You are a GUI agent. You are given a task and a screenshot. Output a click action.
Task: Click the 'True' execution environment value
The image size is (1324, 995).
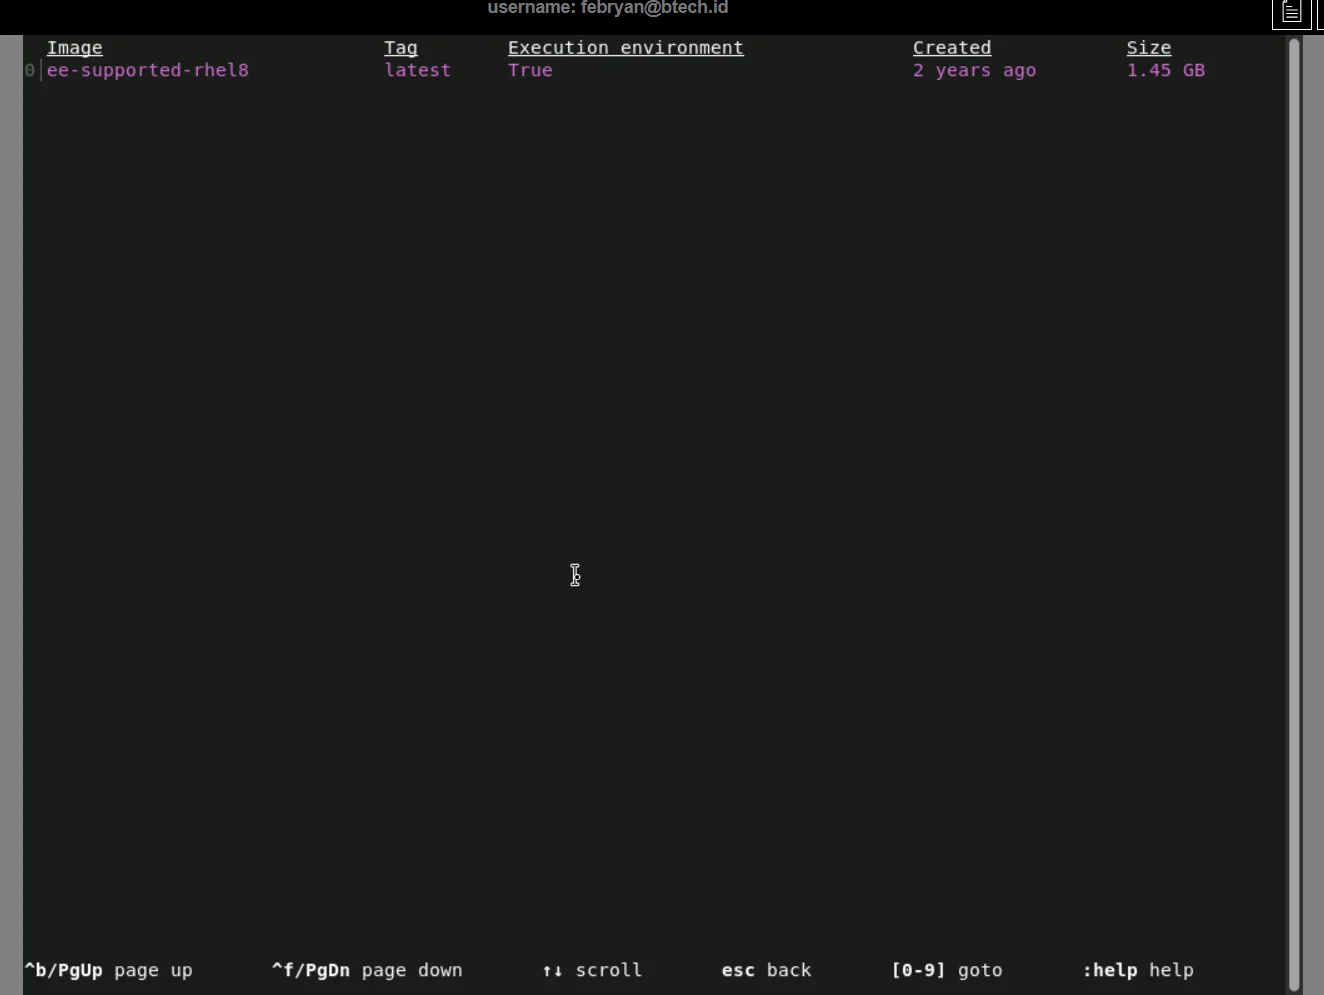[x=530, y=71]
